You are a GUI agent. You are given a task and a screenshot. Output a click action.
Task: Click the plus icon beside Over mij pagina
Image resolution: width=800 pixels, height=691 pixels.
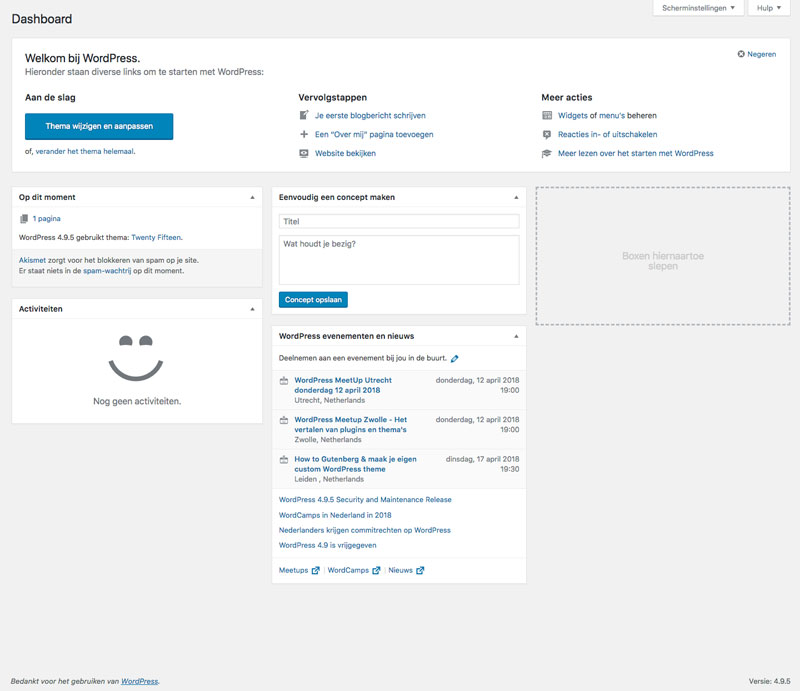click(304, 134)
